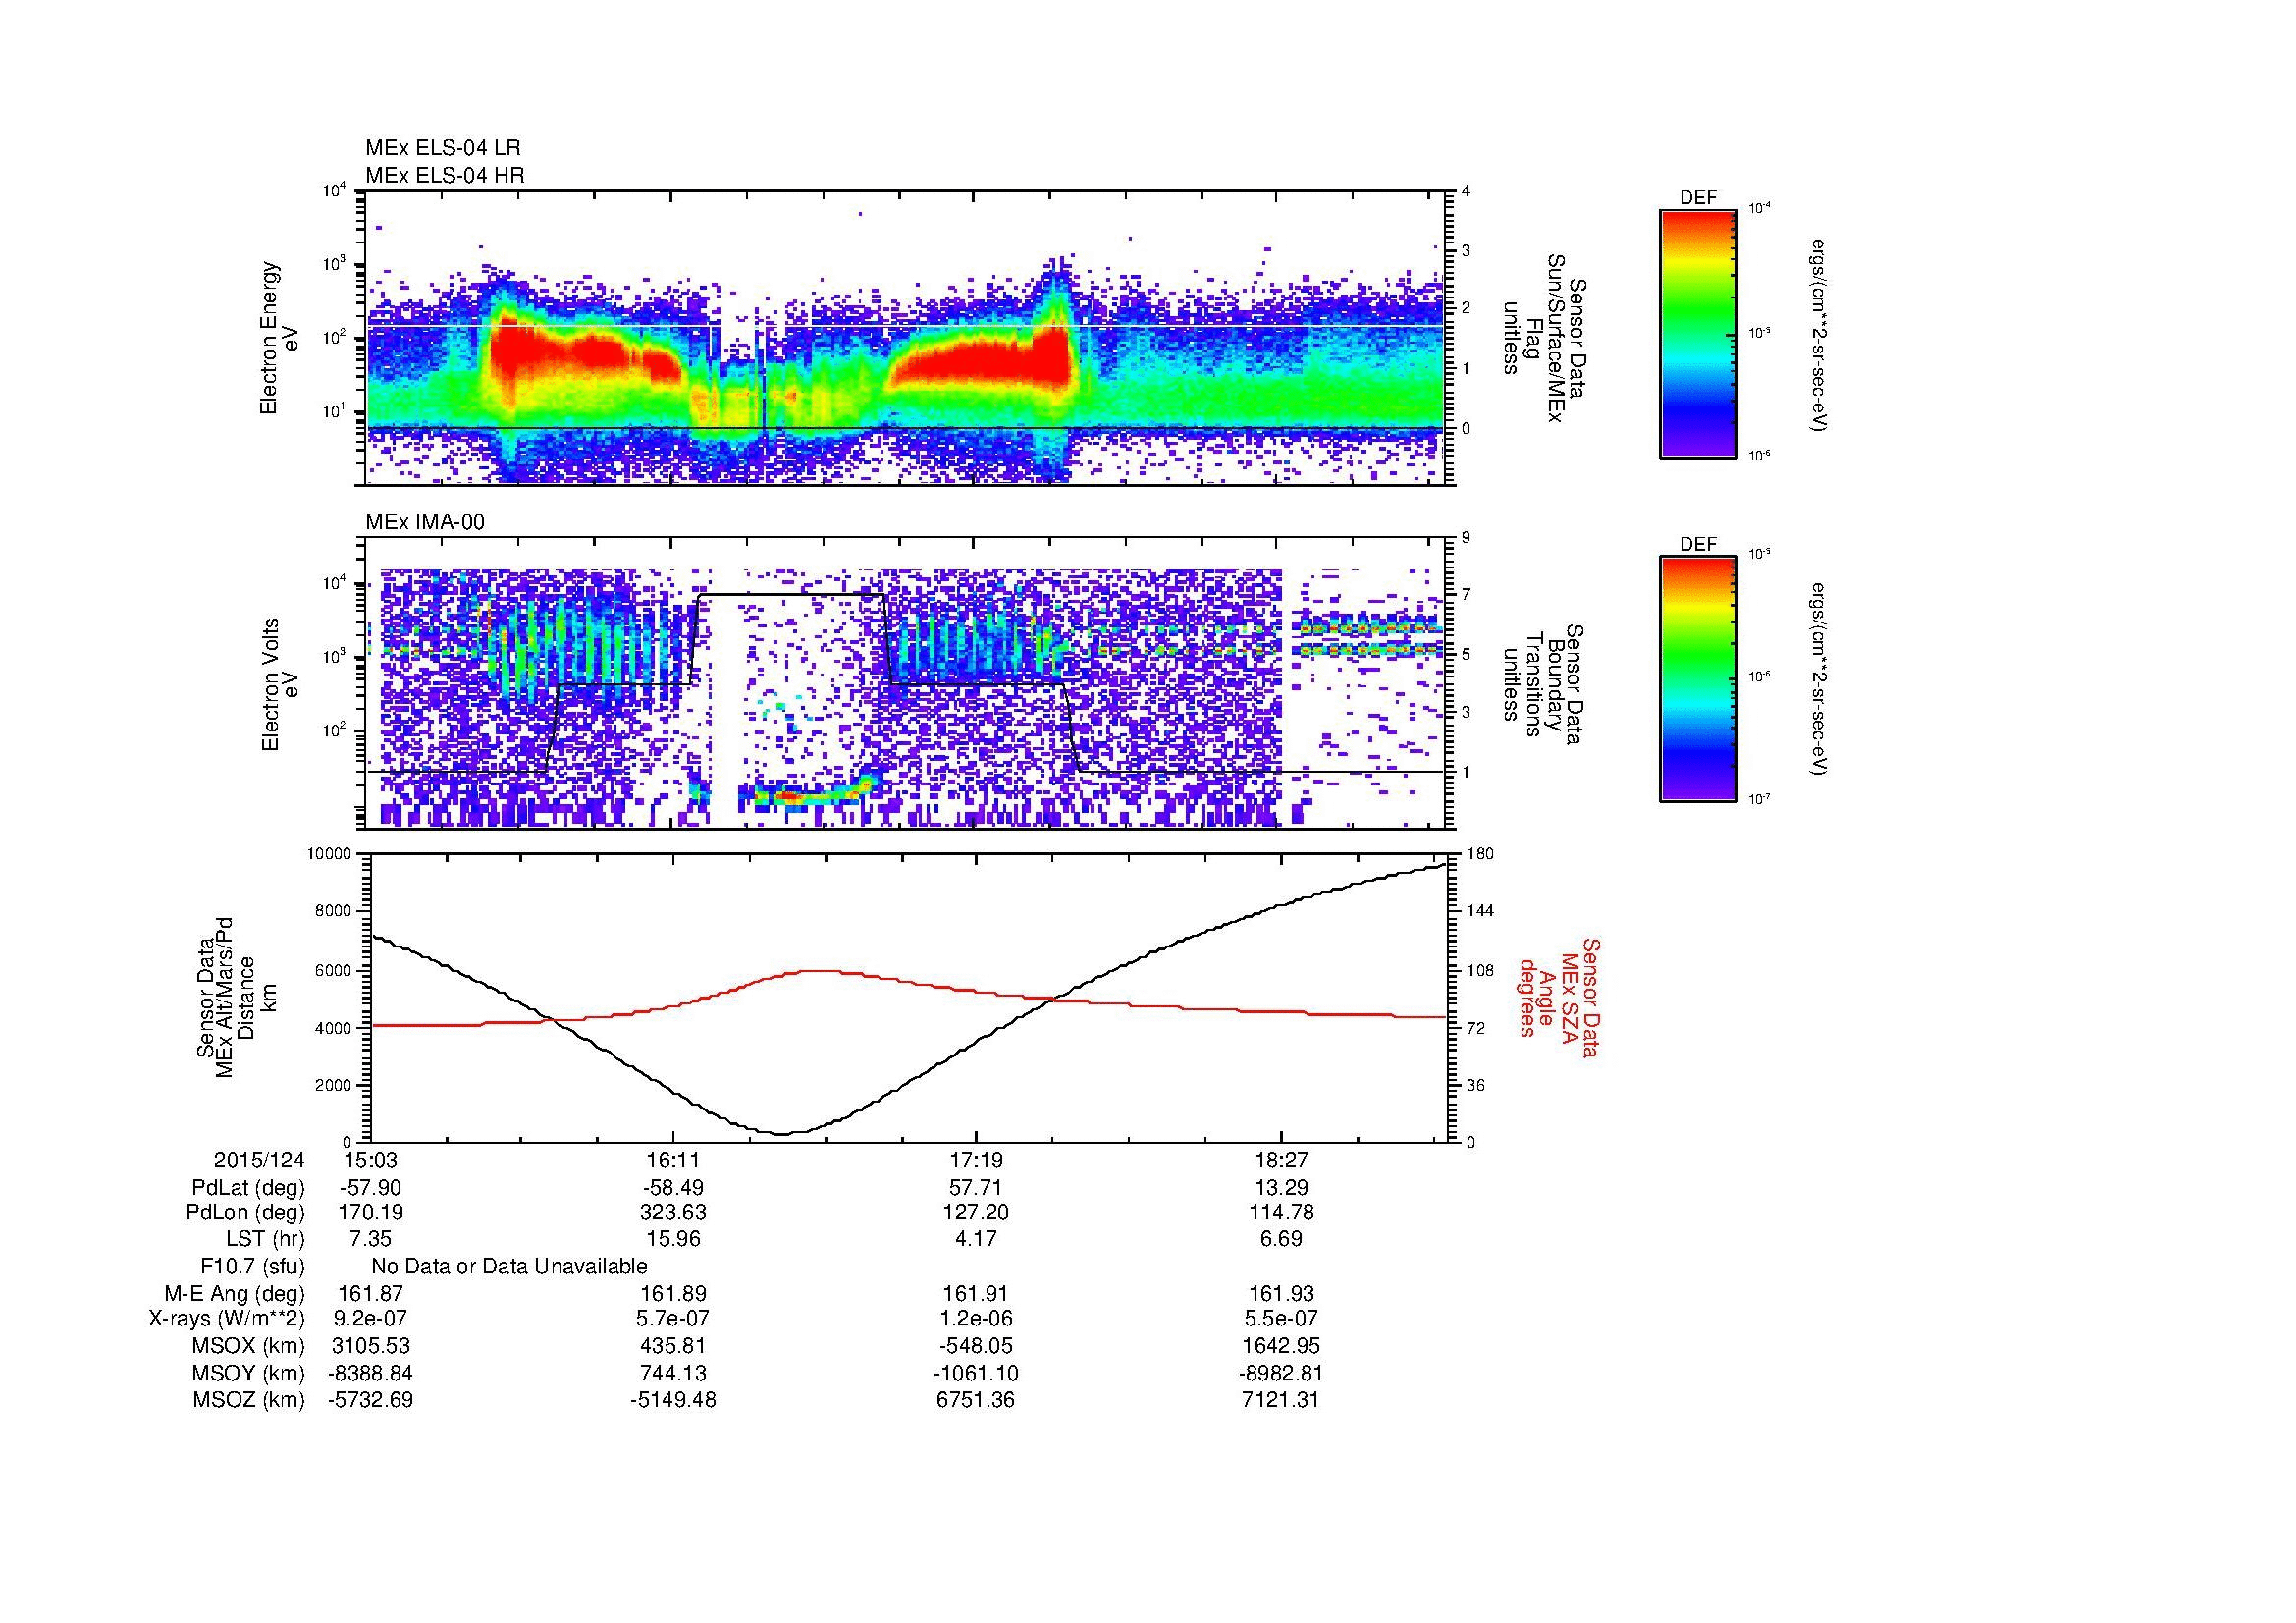This screenshot has width=2296, height=1623.
Task: Click the 'M-E Ang (deg)' row label
Action: 235,1294
